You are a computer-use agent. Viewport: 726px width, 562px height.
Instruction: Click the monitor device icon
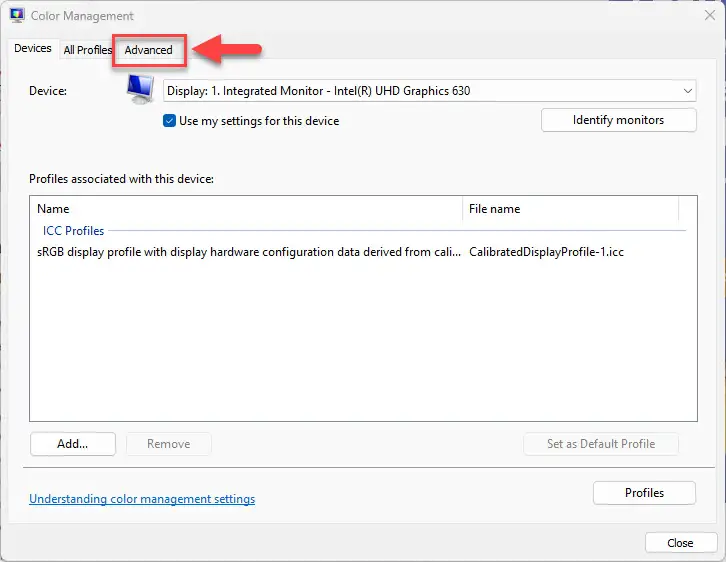pos(141,89)
